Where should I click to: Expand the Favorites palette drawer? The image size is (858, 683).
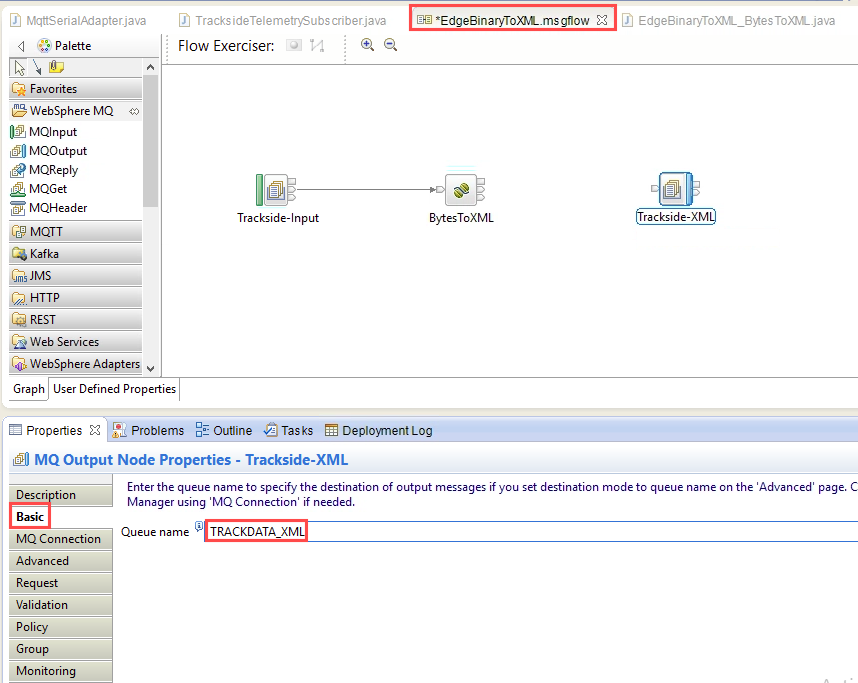point(76,89)
